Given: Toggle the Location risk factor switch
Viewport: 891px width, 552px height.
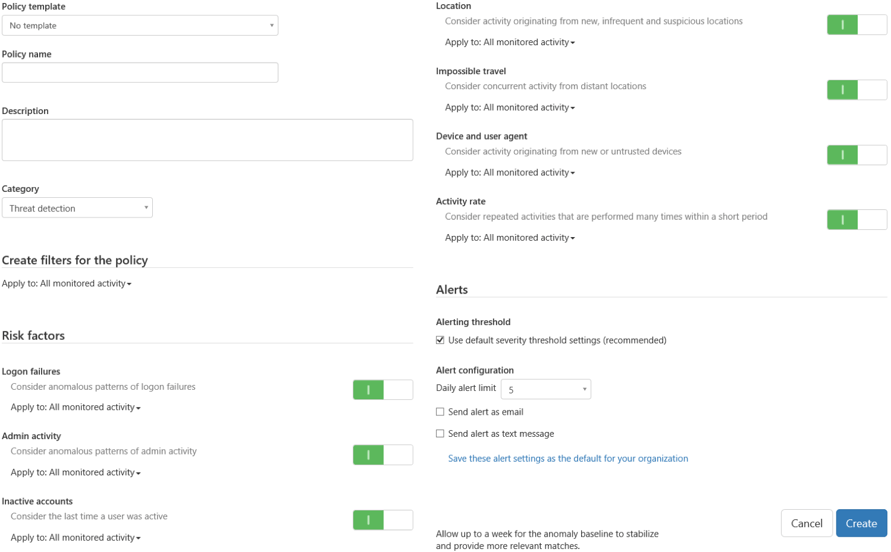Looking at the screenshot, I should tap(857, 25).
